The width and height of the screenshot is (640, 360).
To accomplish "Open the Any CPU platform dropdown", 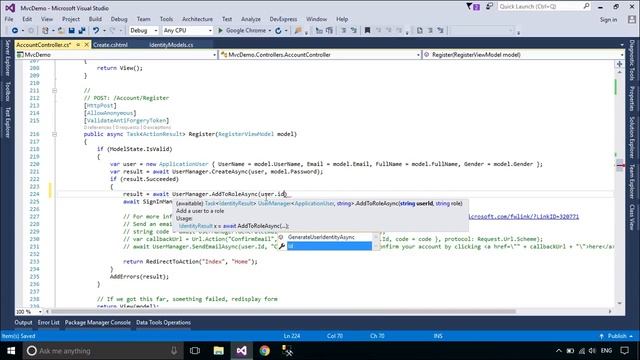I will click(187, 31).
